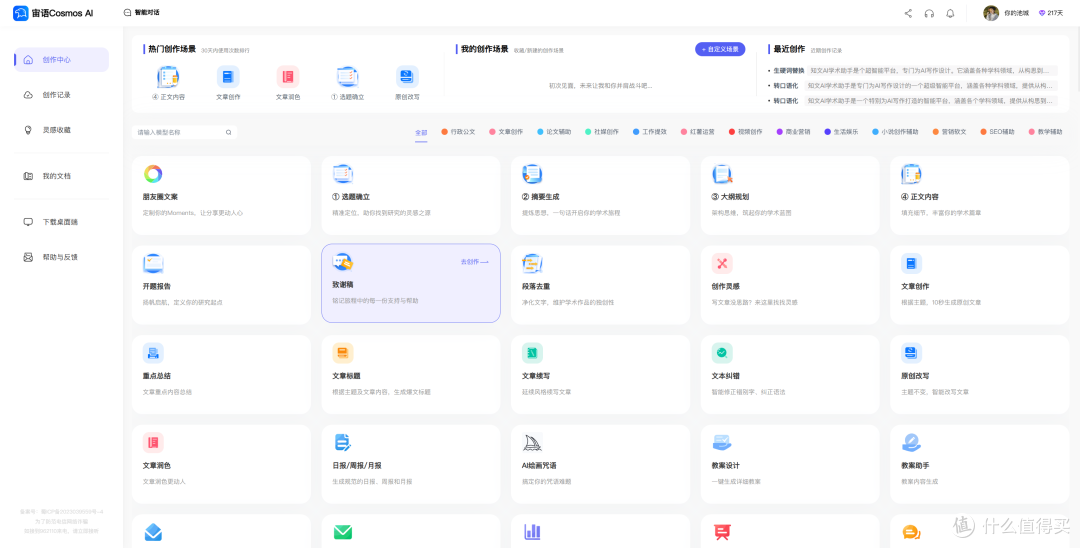Open the 文章续写 card icon
This screenshot has height=548, width=1080.
click(x=532, y=353)
